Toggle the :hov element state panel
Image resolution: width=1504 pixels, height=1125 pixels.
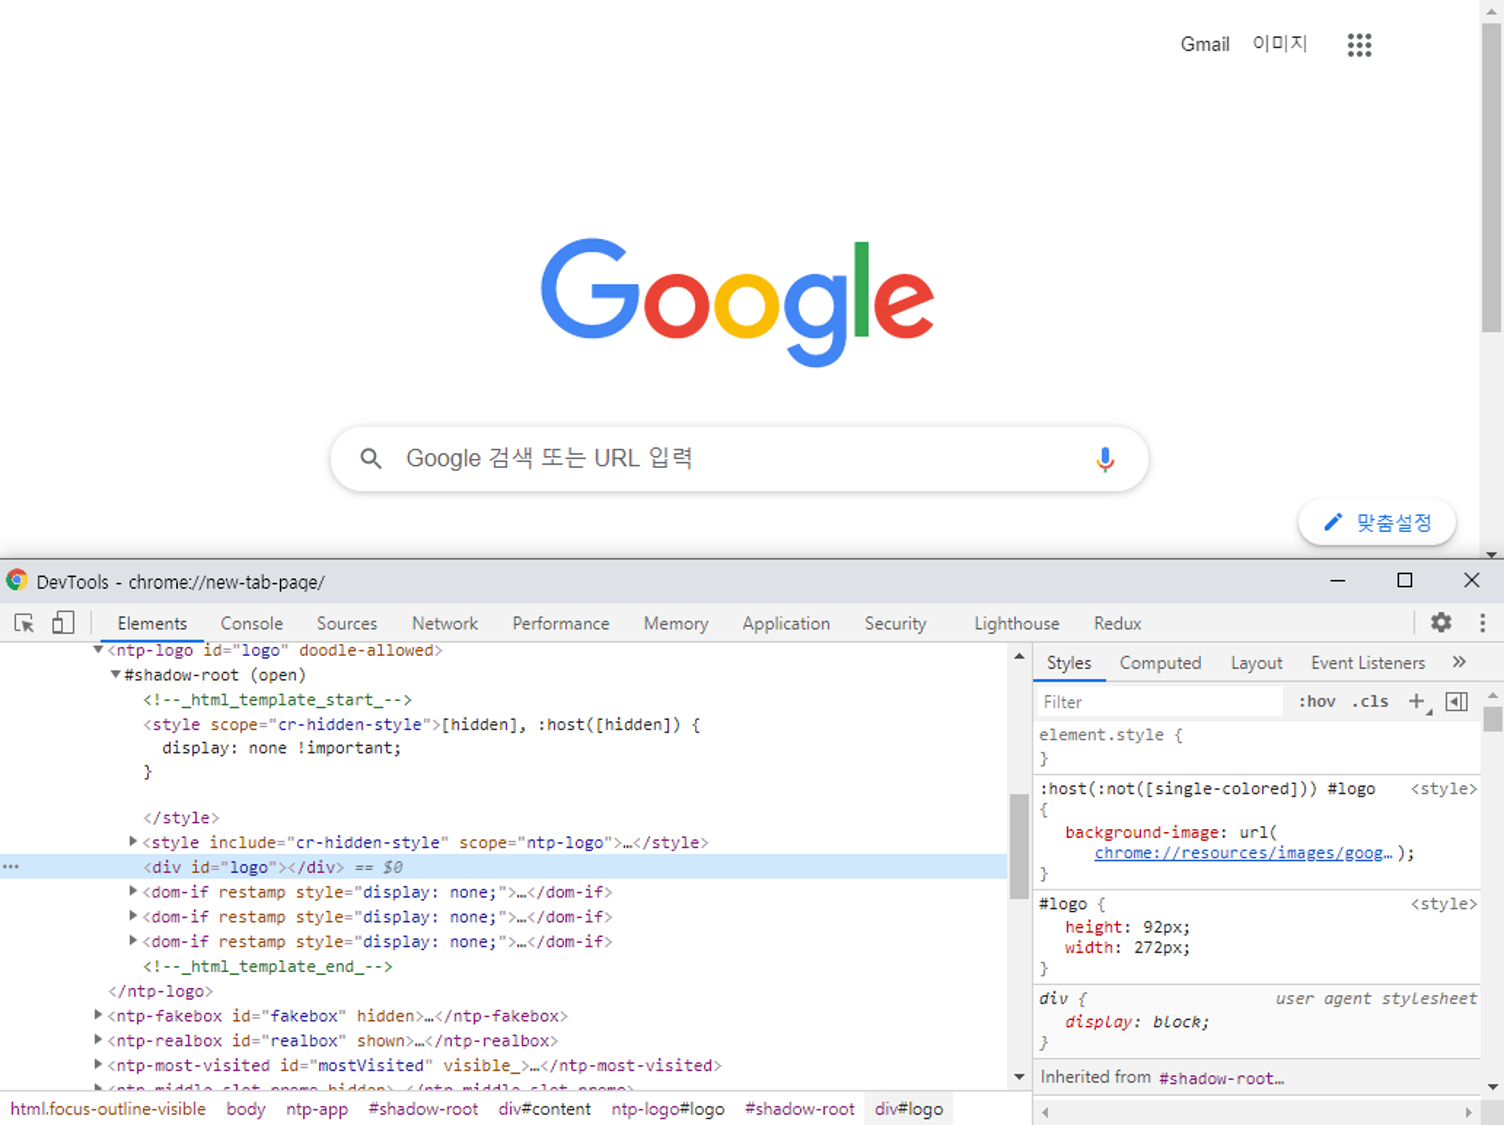[x=1317, y=702]
